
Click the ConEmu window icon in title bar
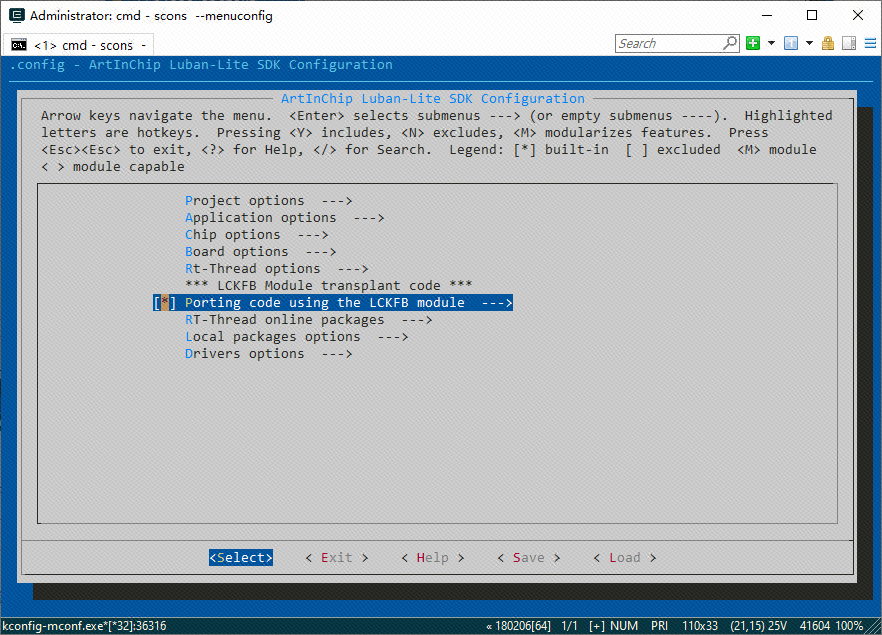[x=15, y=16]
